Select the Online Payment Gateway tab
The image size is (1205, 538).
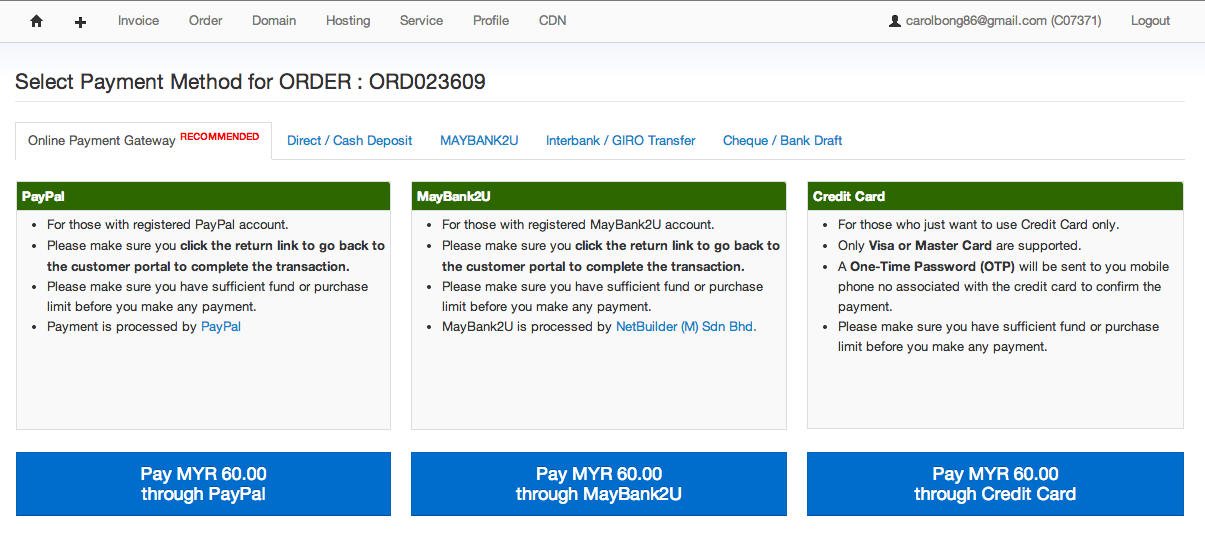(x=144, y=140)
